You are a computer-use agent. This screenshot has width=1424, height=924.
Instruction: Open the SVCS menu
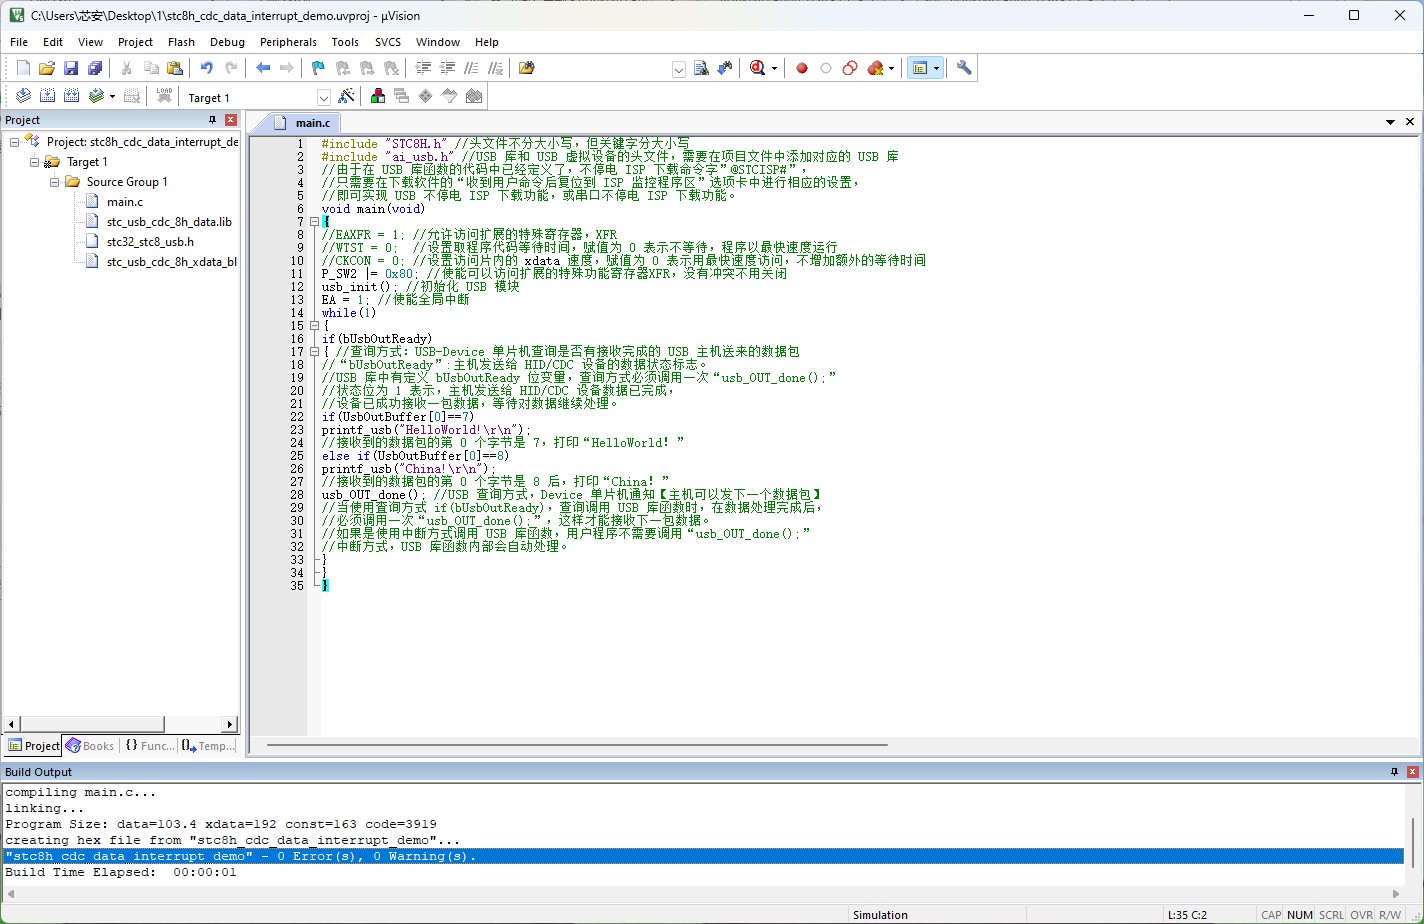388,42
